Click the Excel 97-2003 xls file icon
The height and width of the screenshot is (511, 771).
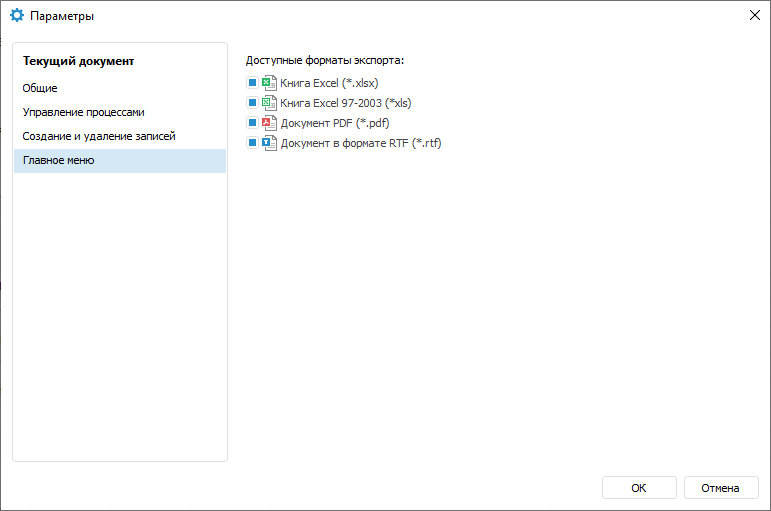click(x=268, y=103)
